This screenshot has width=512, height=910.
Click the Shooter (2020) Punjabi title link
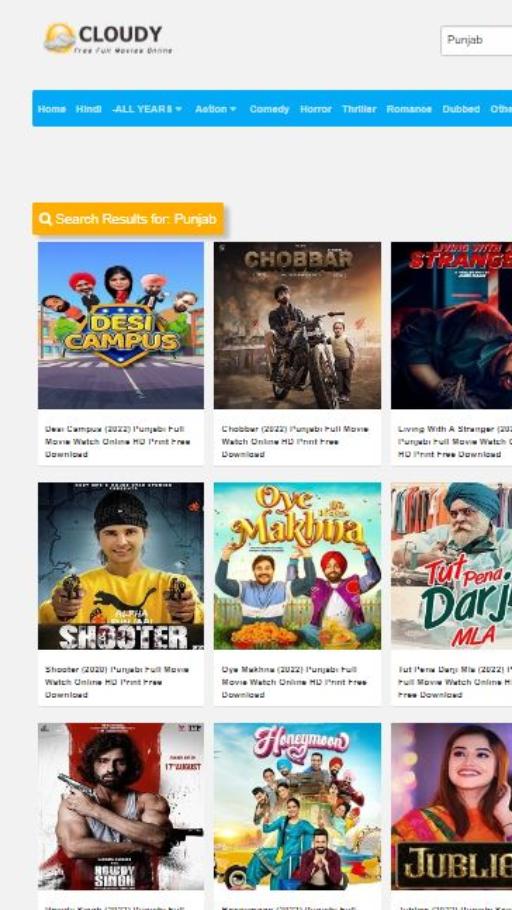tap(117, 682)
